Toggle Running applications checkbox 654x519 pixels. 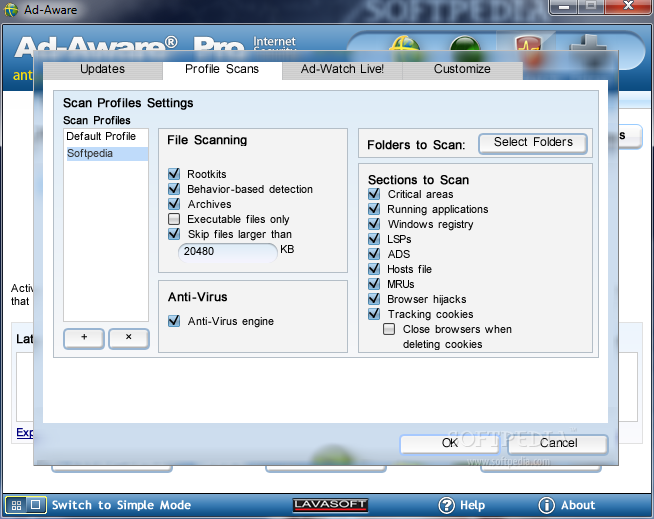coord(374,209)
